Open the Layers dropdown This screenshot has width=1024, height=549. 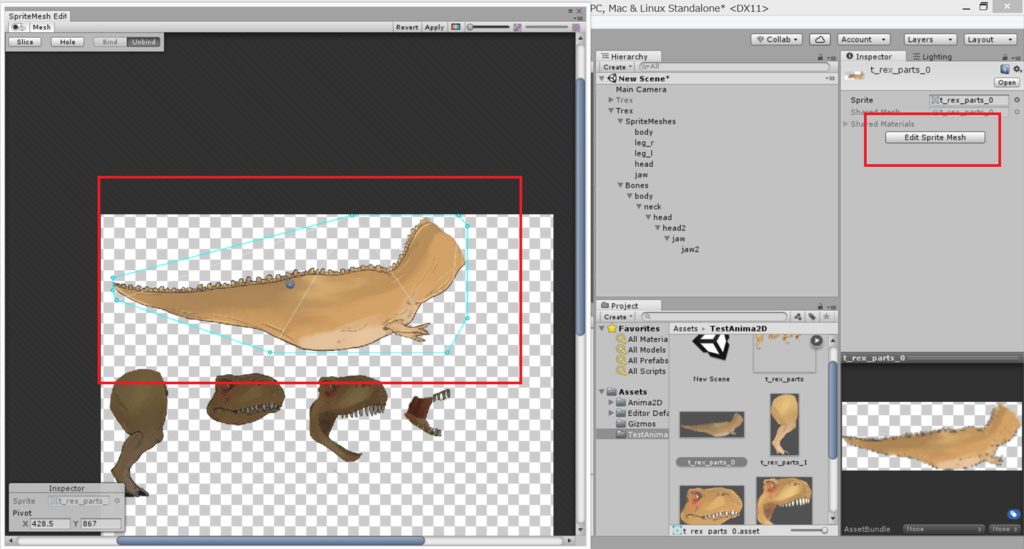931,39
